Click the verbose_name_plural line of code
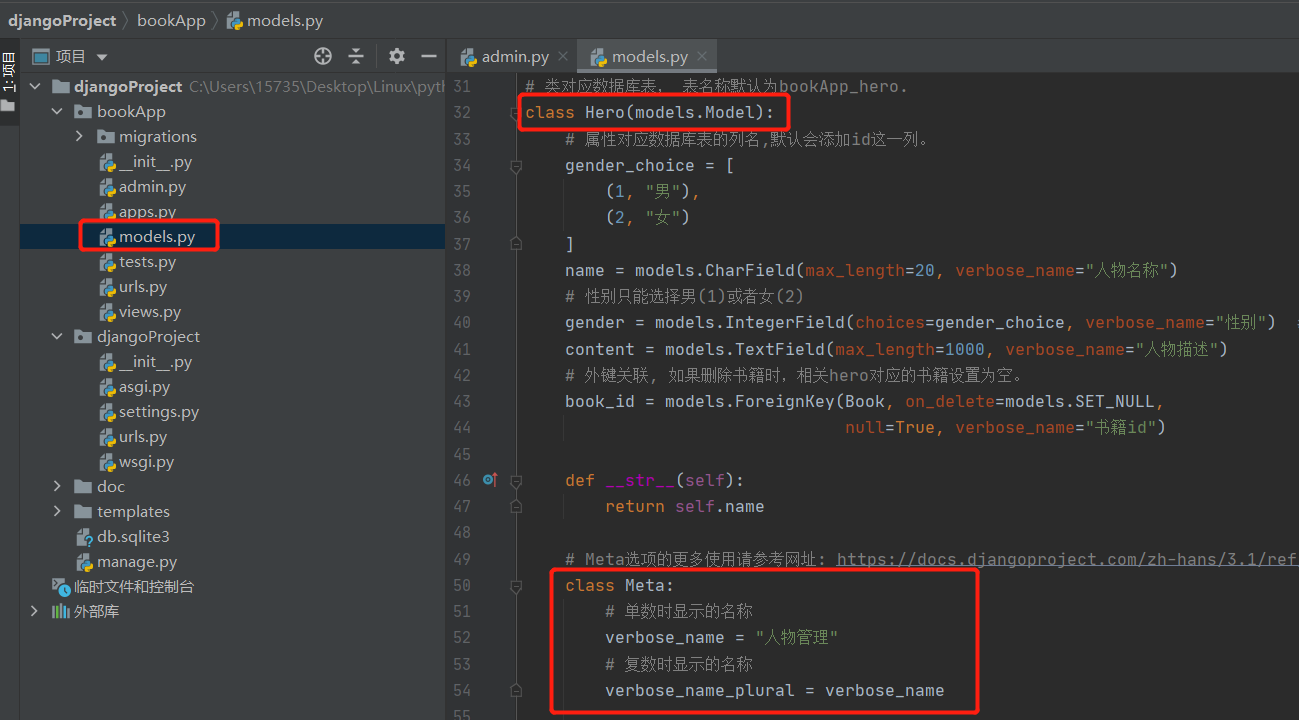1299x720 pixels. 774,690
